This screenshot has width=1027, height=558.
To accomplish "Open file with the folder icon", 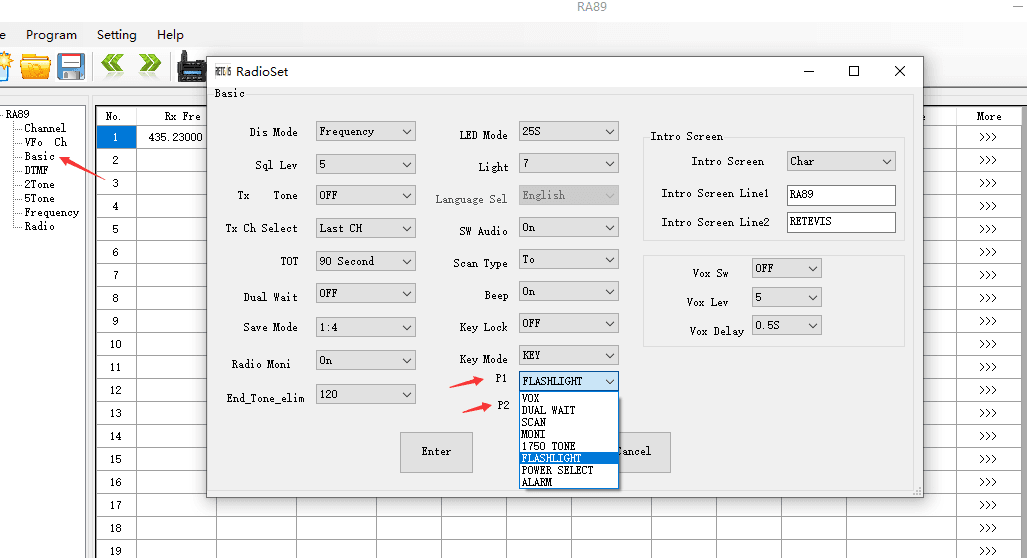I will pyautogui.click(x=35, y=66).
